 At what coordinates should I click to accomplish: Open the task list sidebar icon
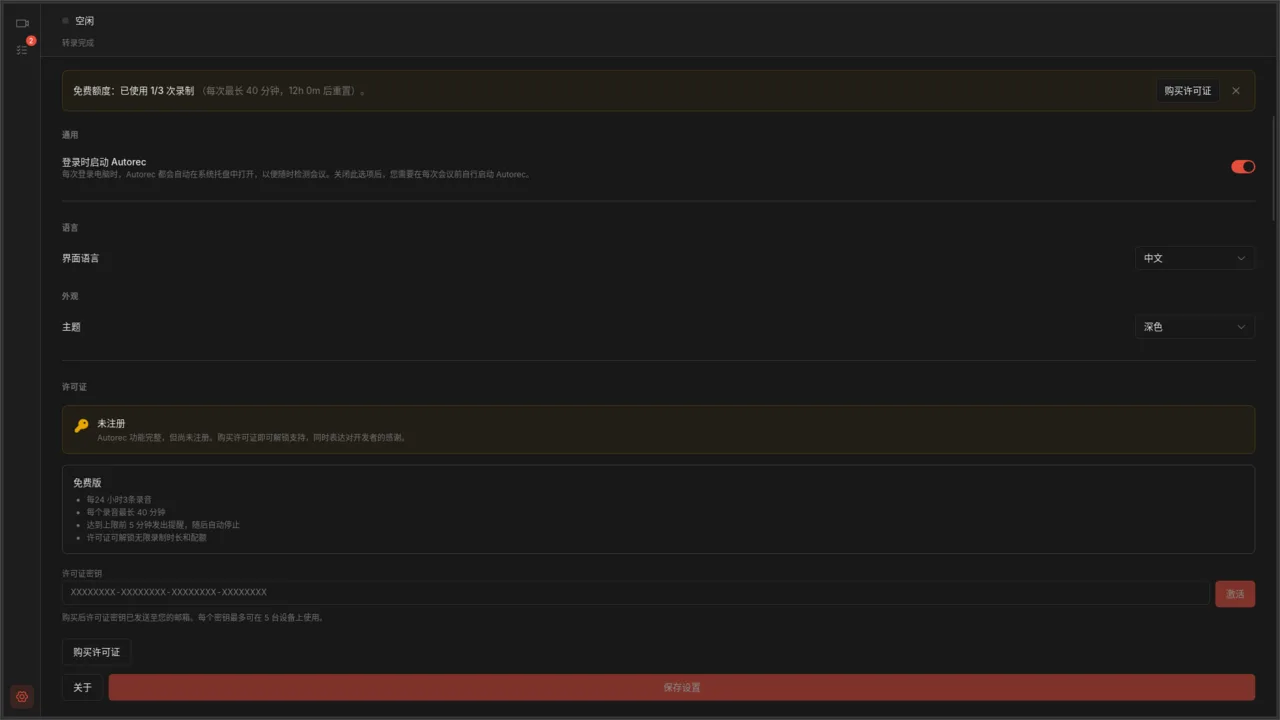22,49
